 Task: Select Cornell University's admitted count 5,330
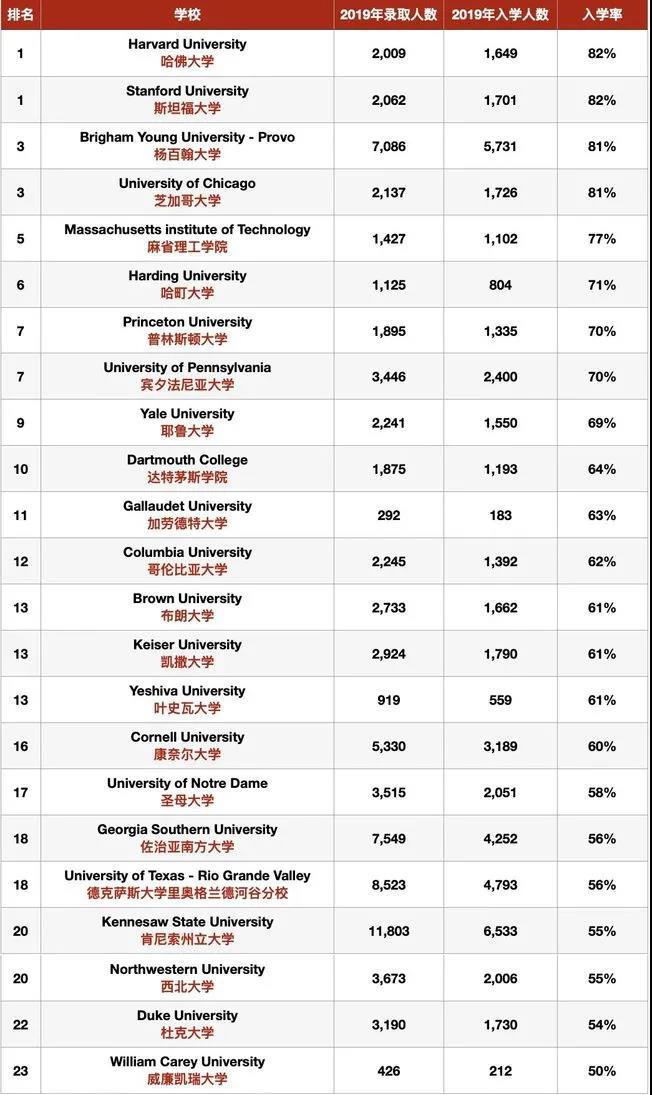click(x=389, y=746)
